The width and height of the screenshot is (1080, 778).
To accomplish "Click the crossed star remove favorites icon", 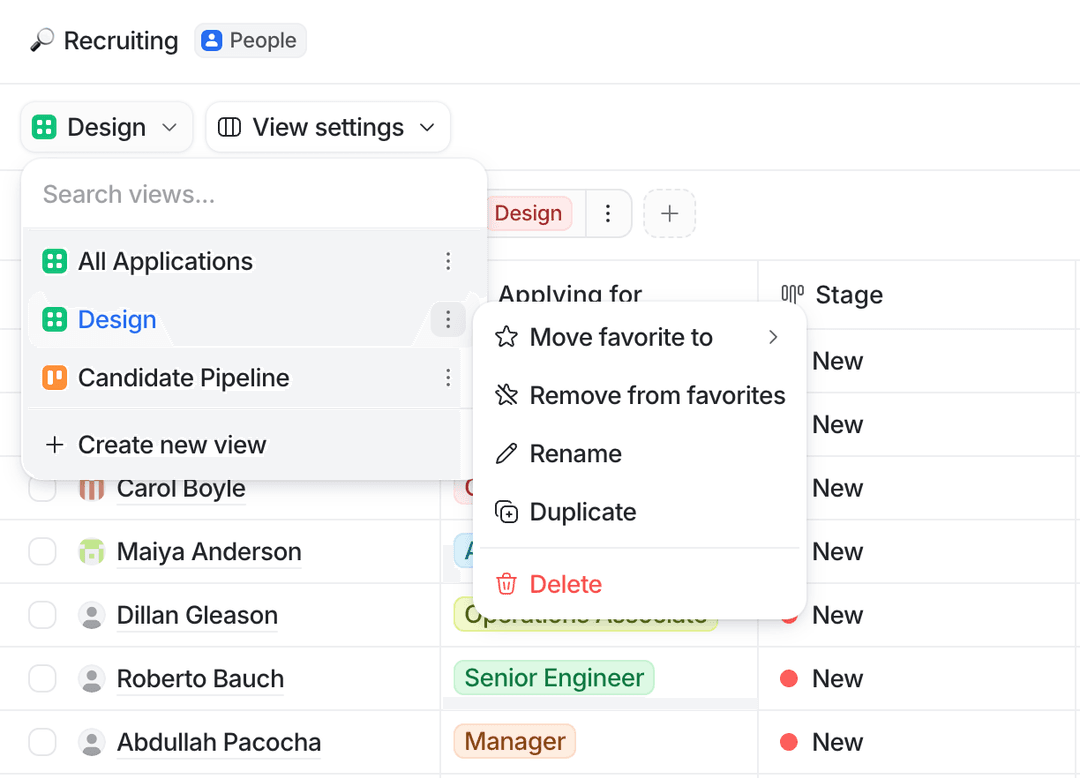I will click(506, 395).
